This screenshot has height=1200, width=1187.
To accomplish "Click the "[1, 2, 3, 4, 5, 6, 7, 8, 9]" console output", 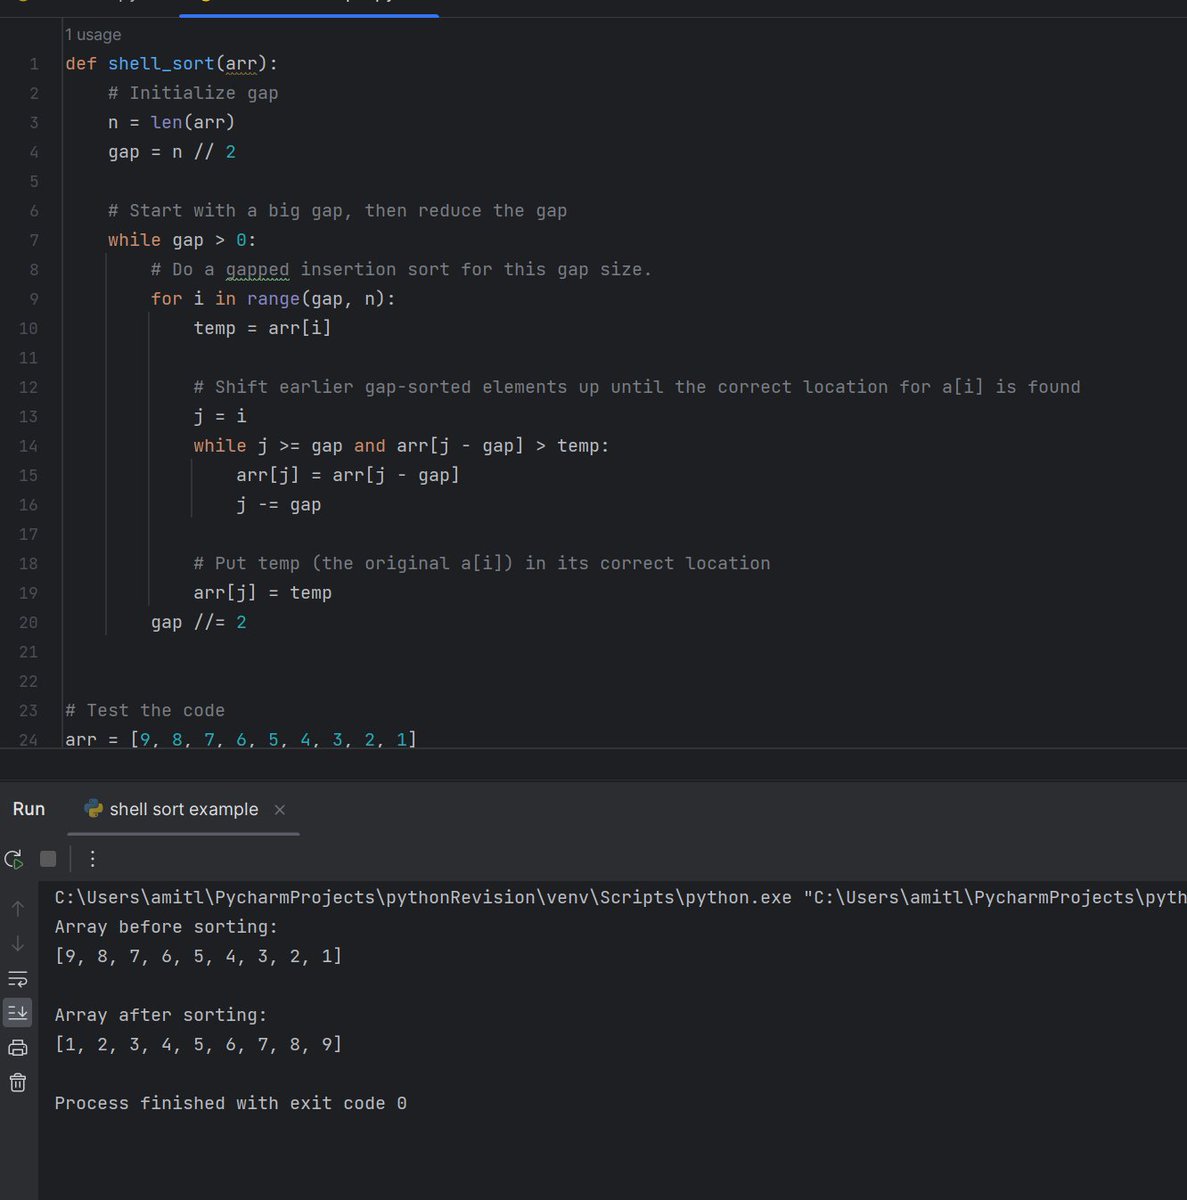I will (x=198, y=1044).
